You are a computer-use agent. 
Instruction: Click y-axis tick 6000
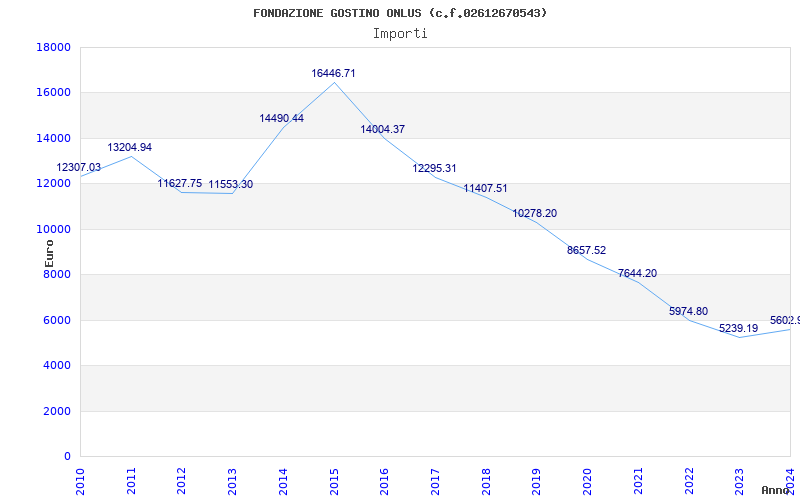57,320
